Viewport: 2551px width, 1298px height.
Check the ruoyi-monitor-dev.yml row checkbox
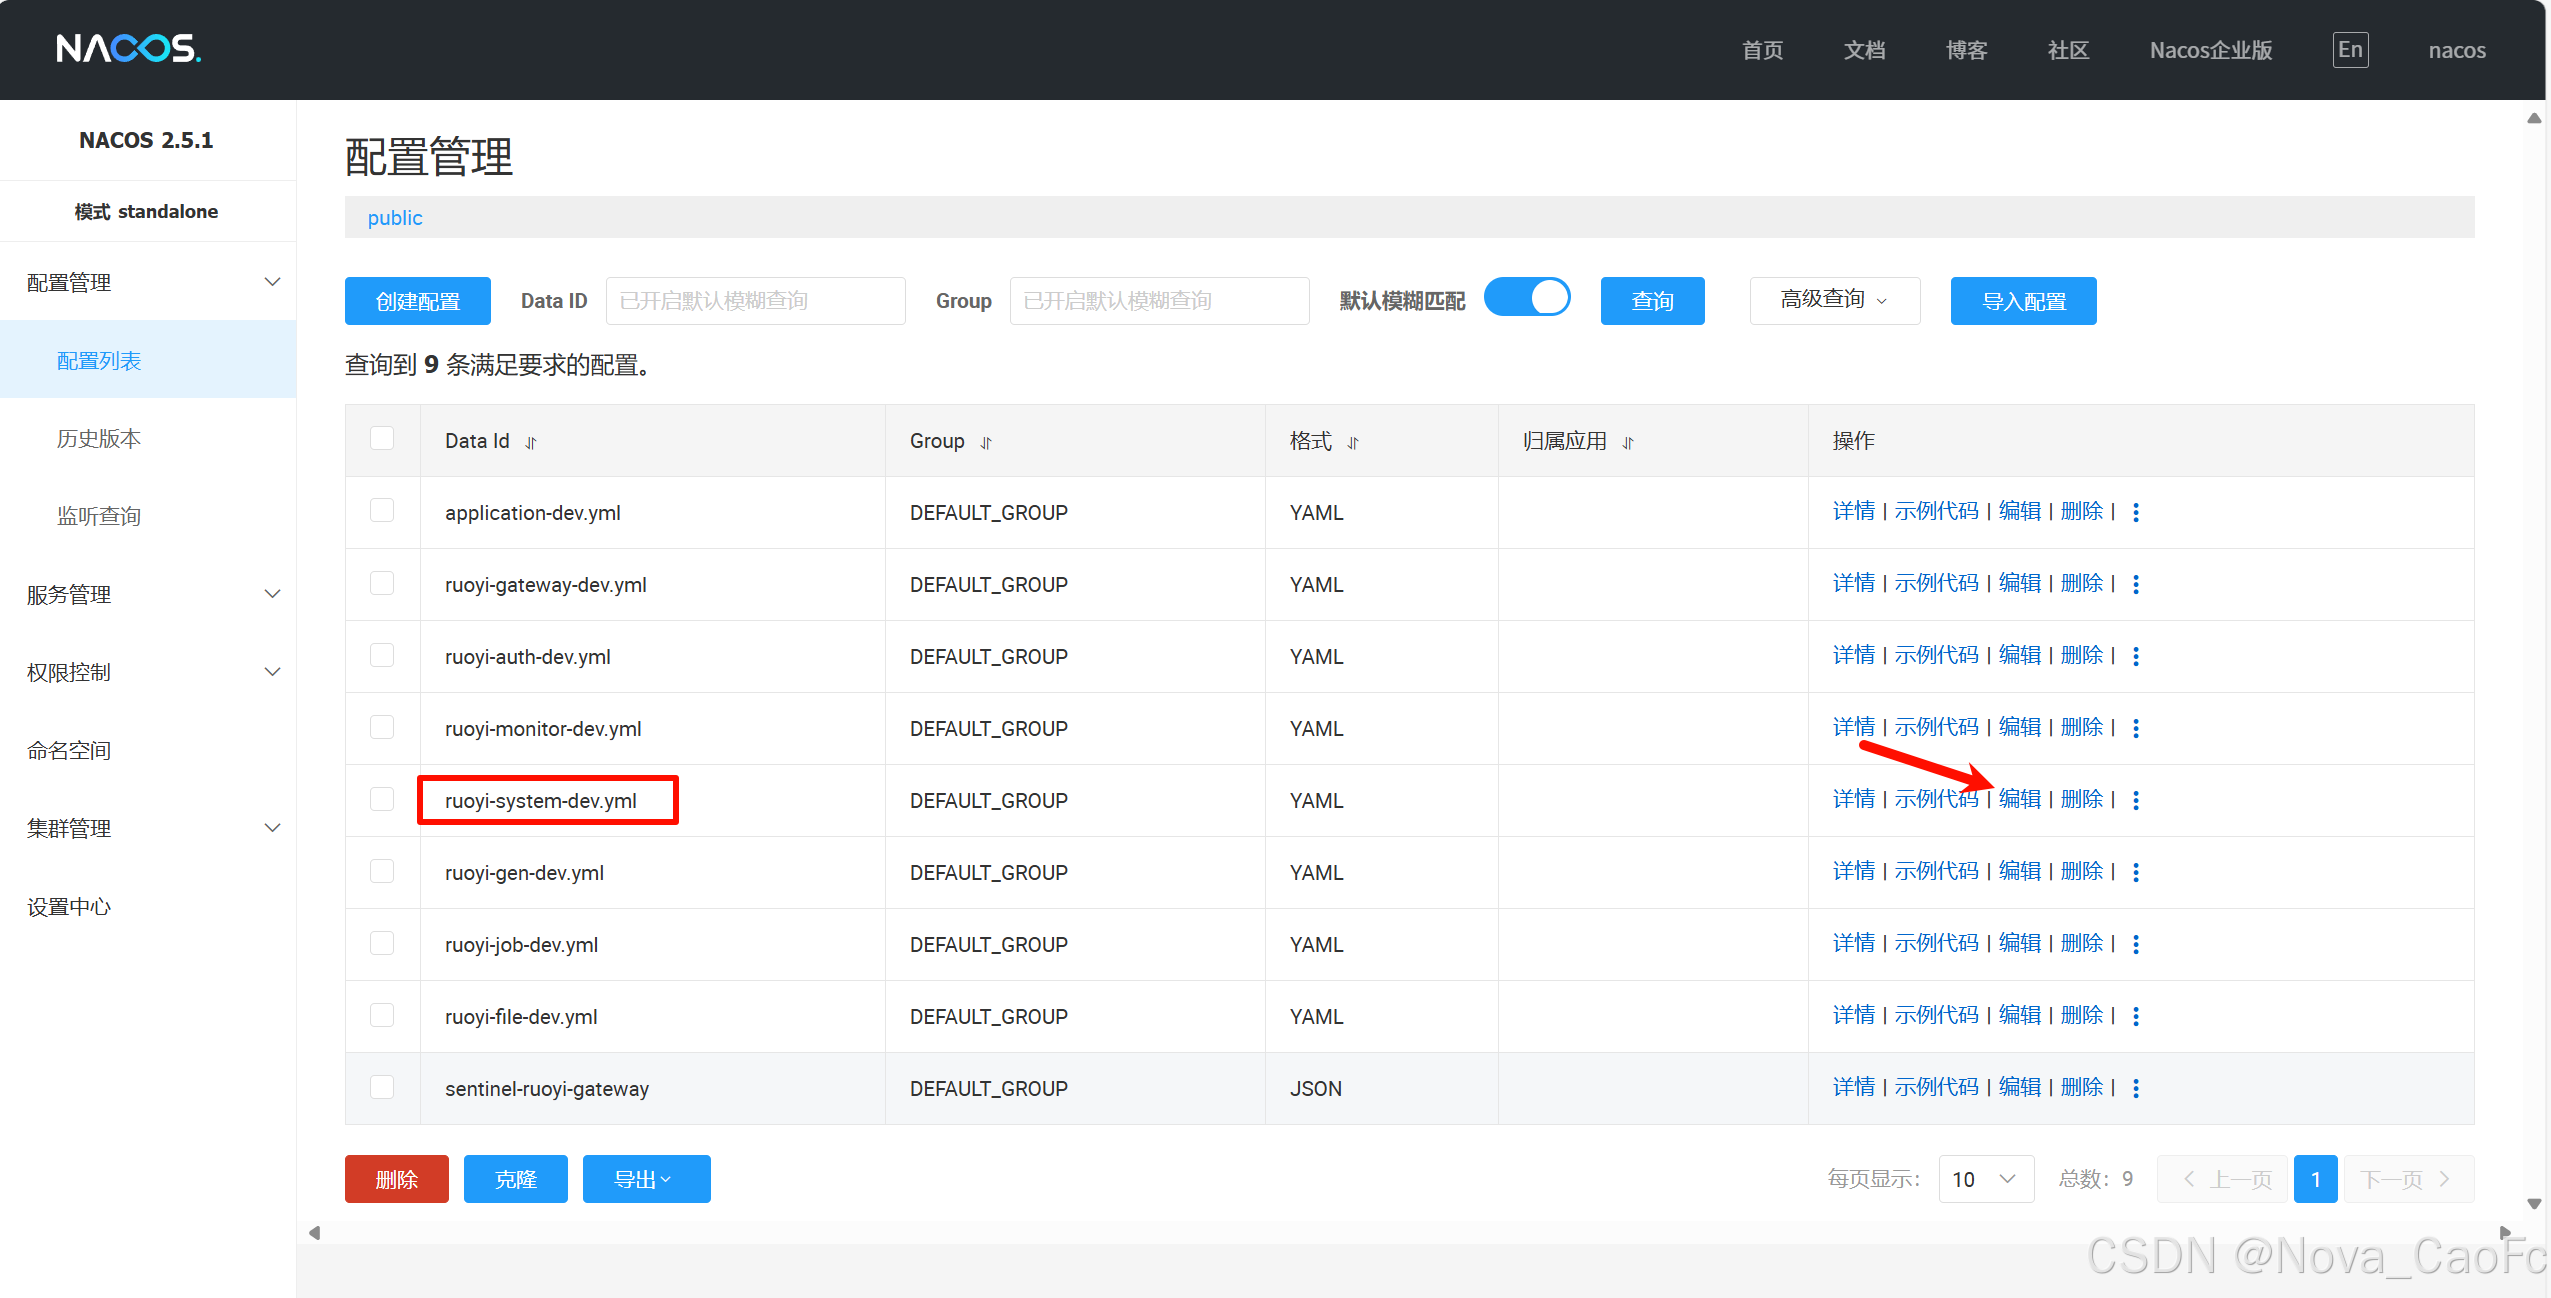(382, 726)
